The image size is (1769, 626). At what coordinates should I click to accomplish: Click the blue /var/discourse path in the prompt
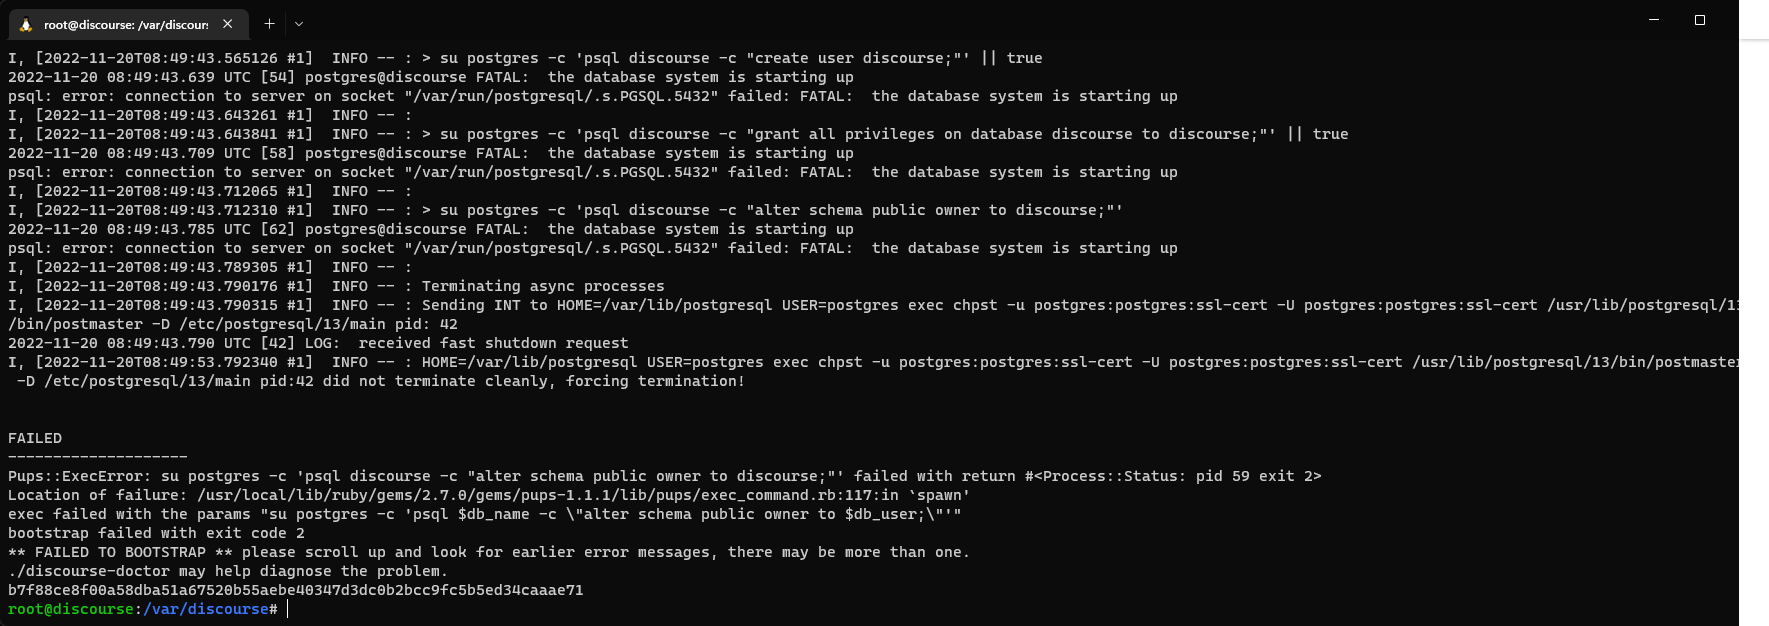pos(206,609)
